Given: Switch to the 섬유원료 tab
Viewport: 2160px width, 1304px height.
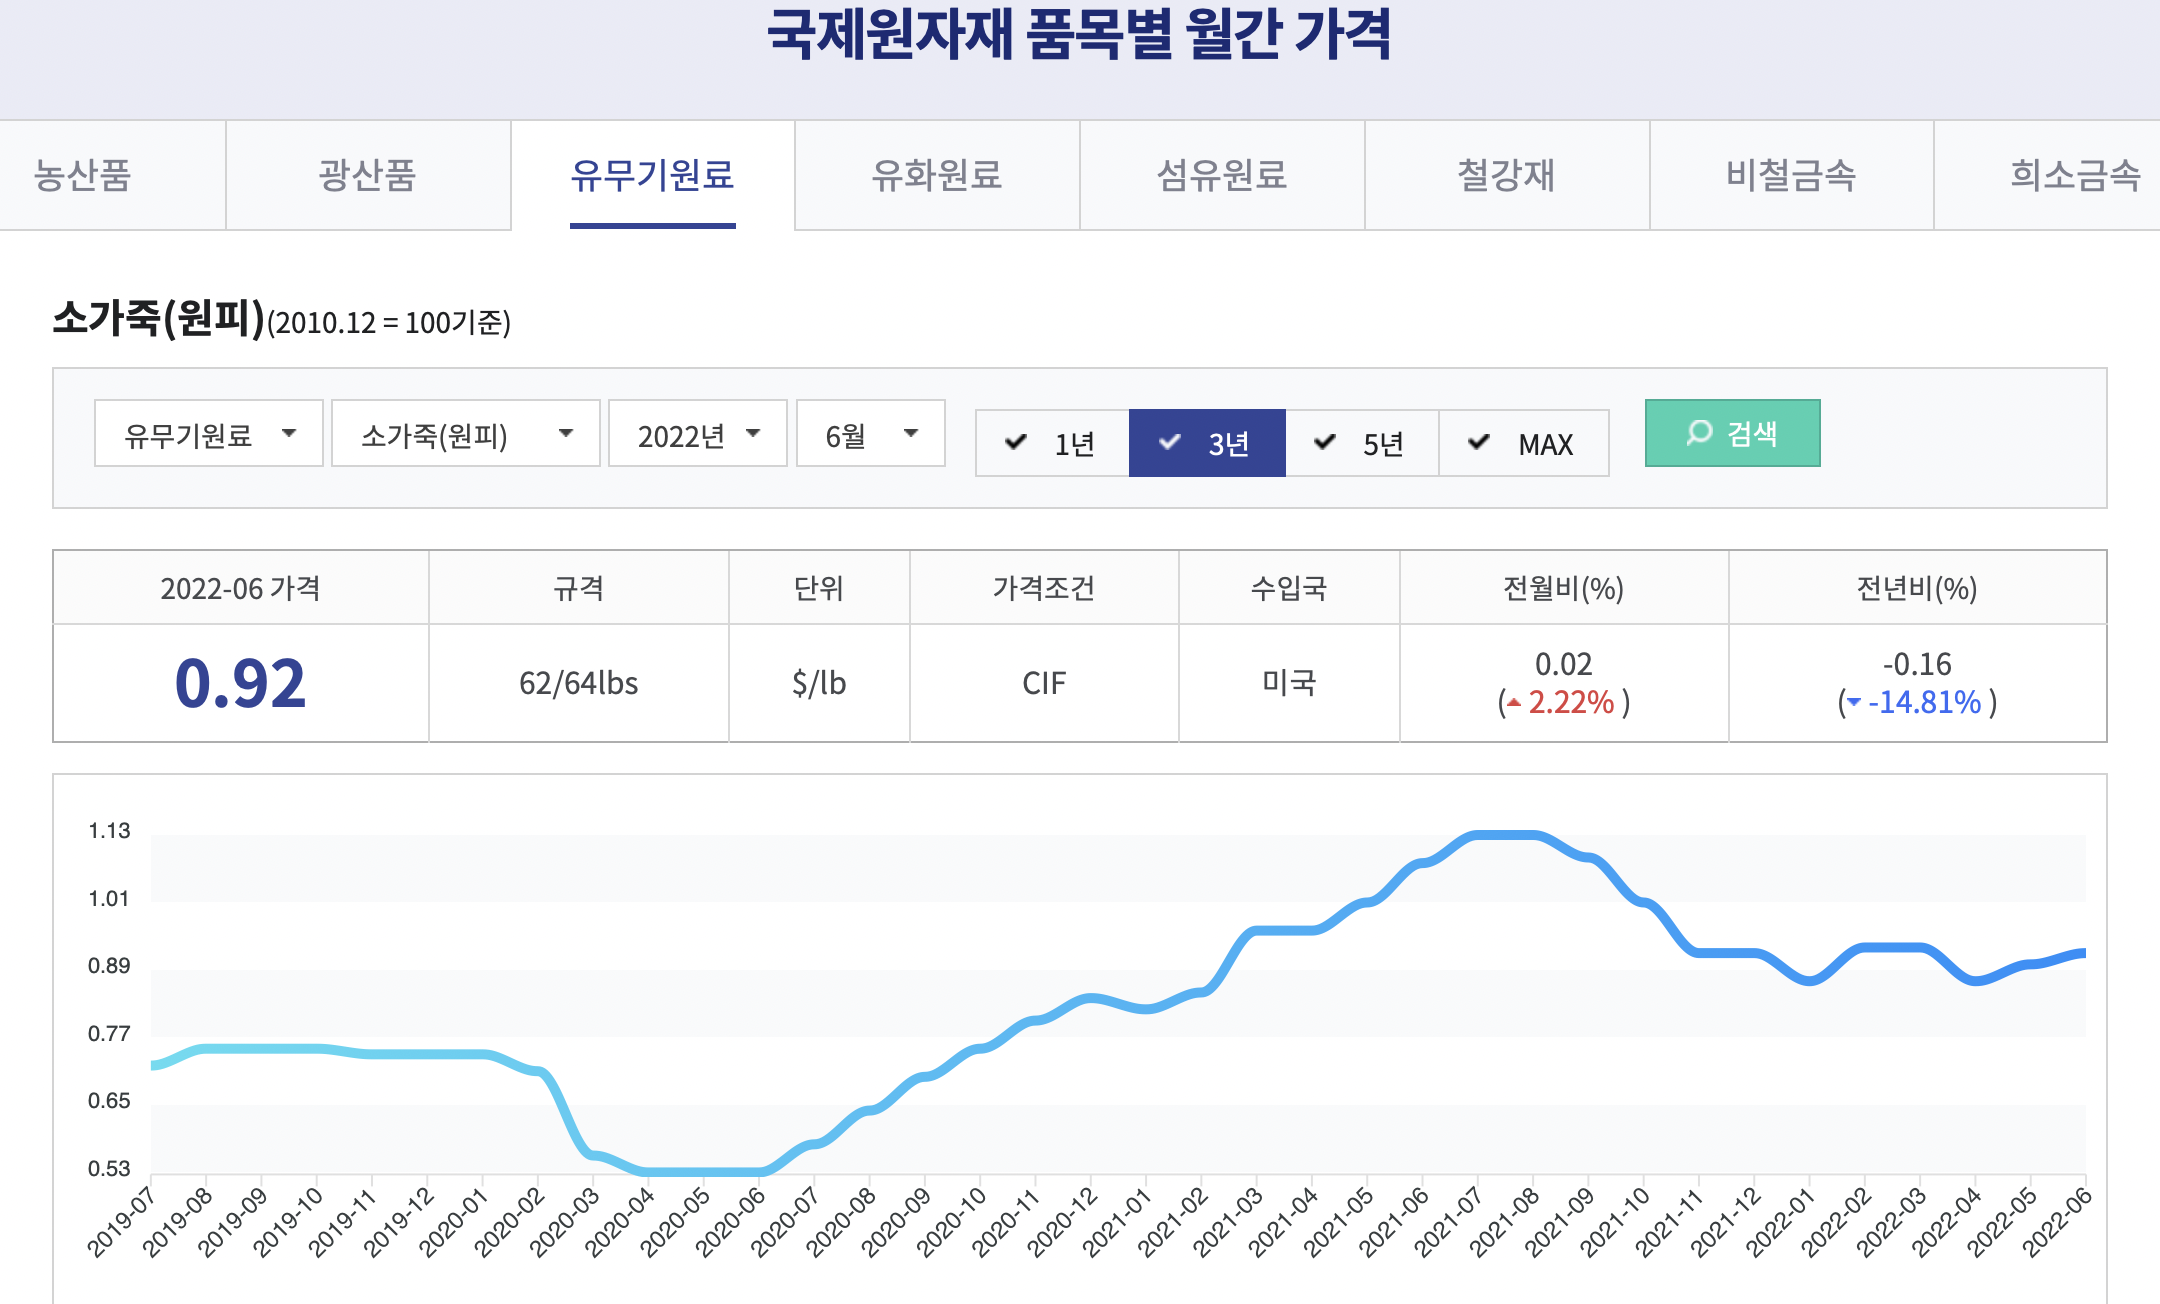Looking at the screenshot, I should [x=1222, y=176].
